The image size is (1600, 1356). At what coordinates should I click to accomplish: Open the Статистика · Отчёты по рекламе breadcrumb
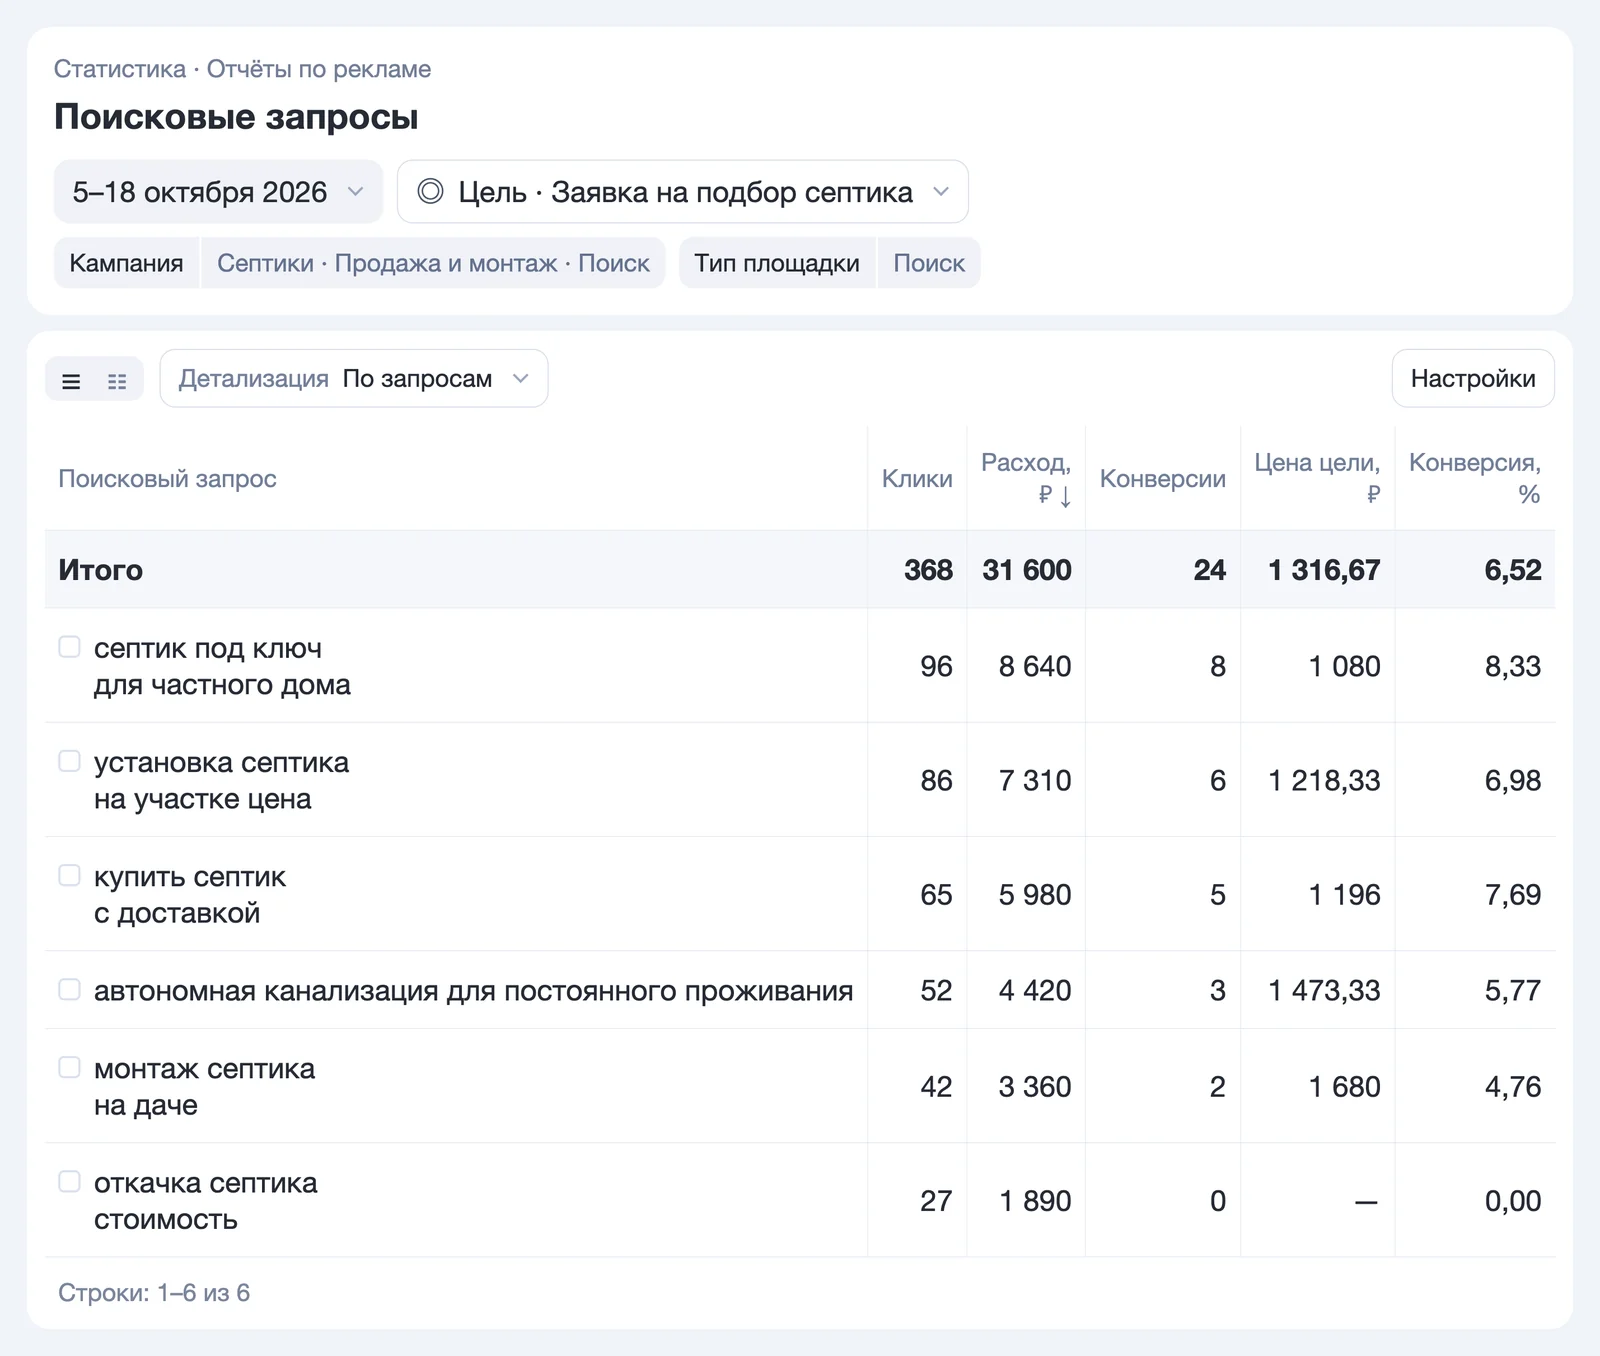(x=243, y=69)
